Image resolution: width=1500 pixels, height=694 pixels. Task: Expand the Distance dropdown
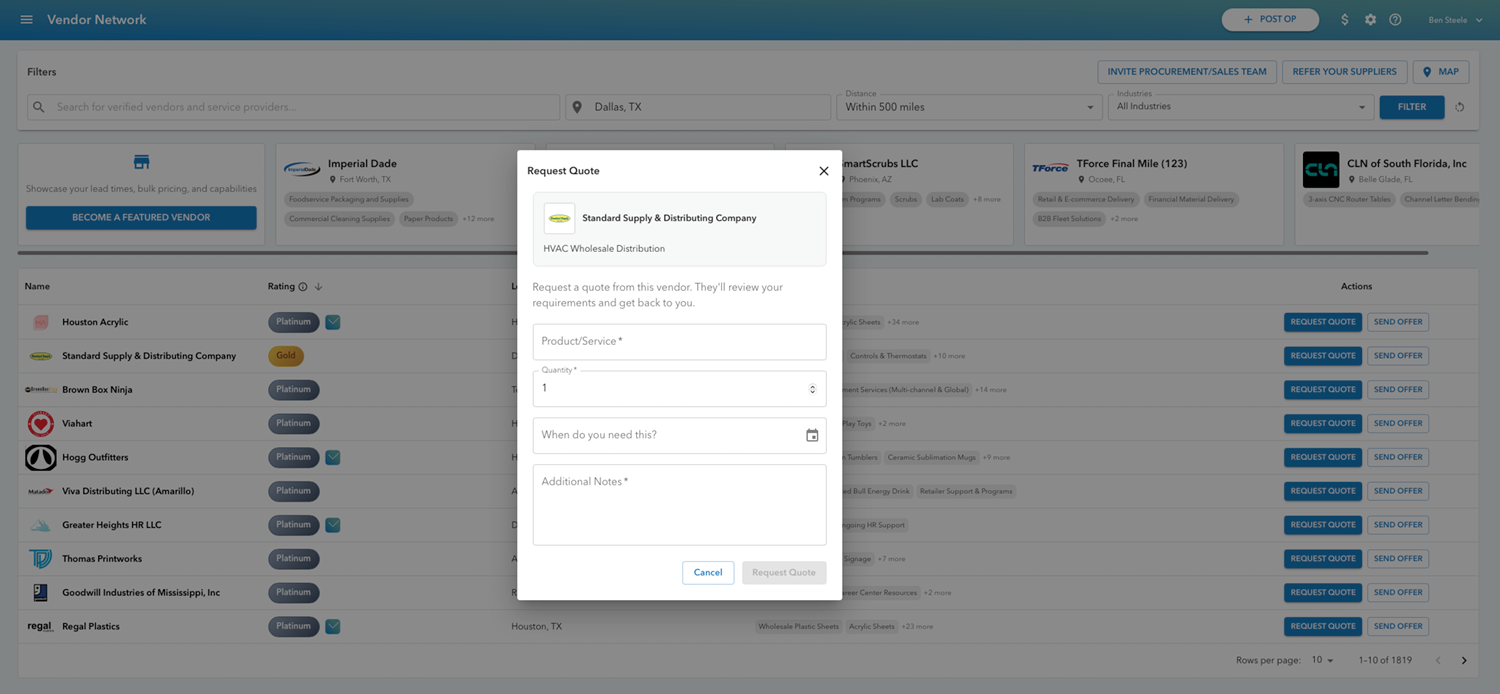[1090, 106]
